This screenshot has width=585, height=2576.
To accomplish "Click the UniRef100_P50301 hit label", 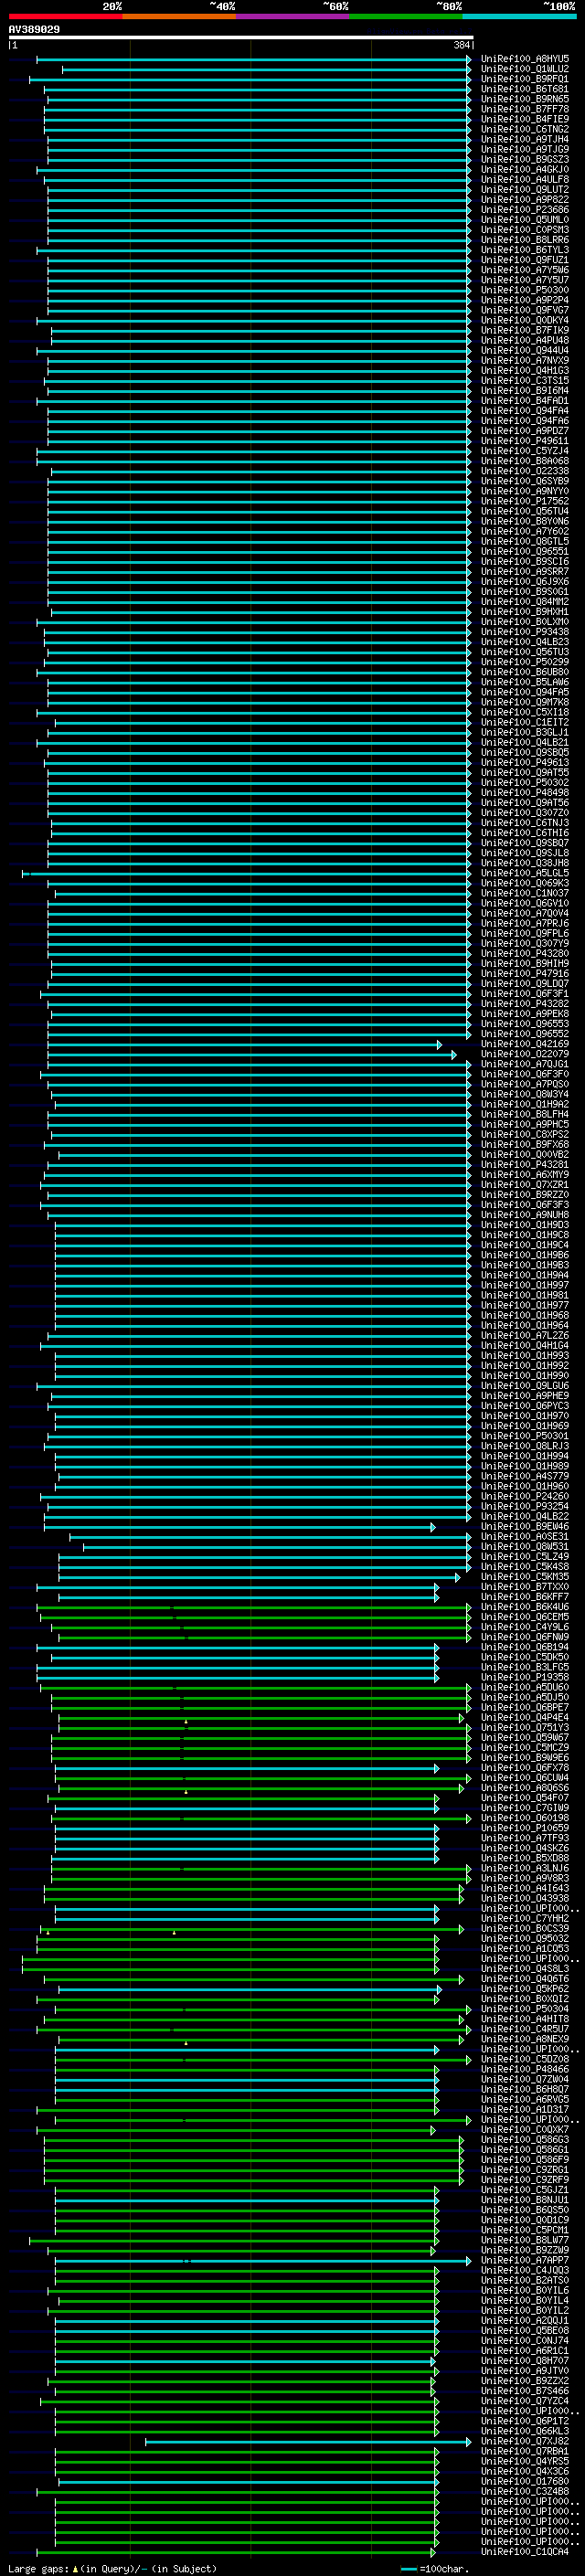I will [525, 1436].
